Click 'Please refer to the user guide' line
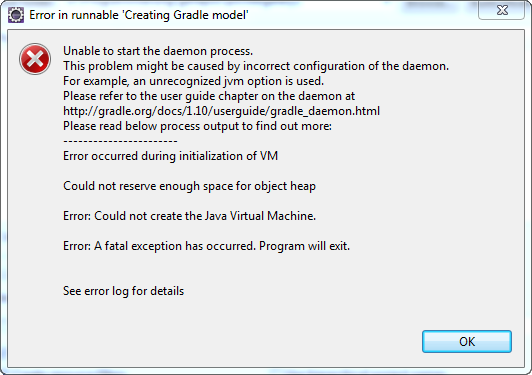This screenshot has height=375, width=532. 209,96
